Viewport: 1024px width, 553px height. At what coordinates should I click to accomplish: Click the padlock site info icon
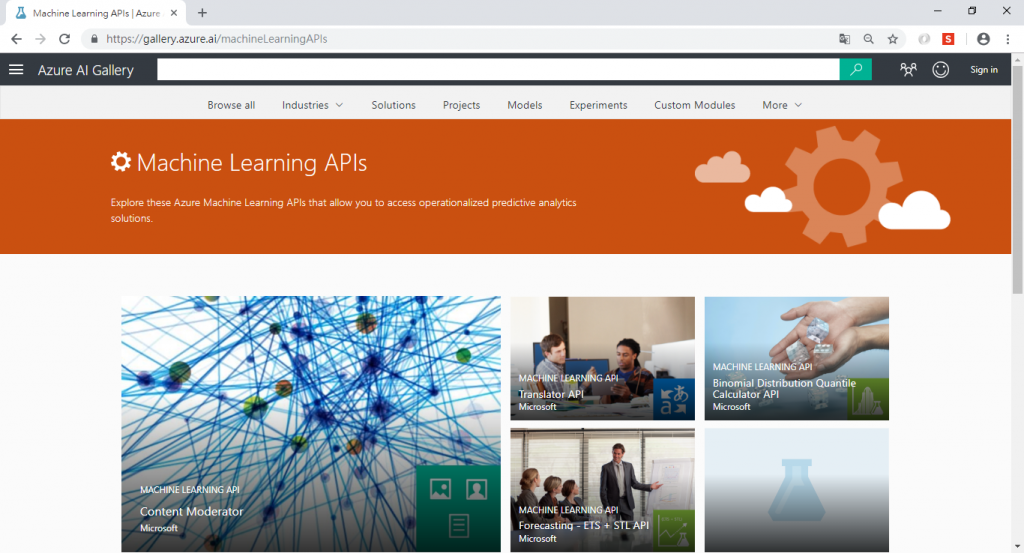click(x=94, y=39)
